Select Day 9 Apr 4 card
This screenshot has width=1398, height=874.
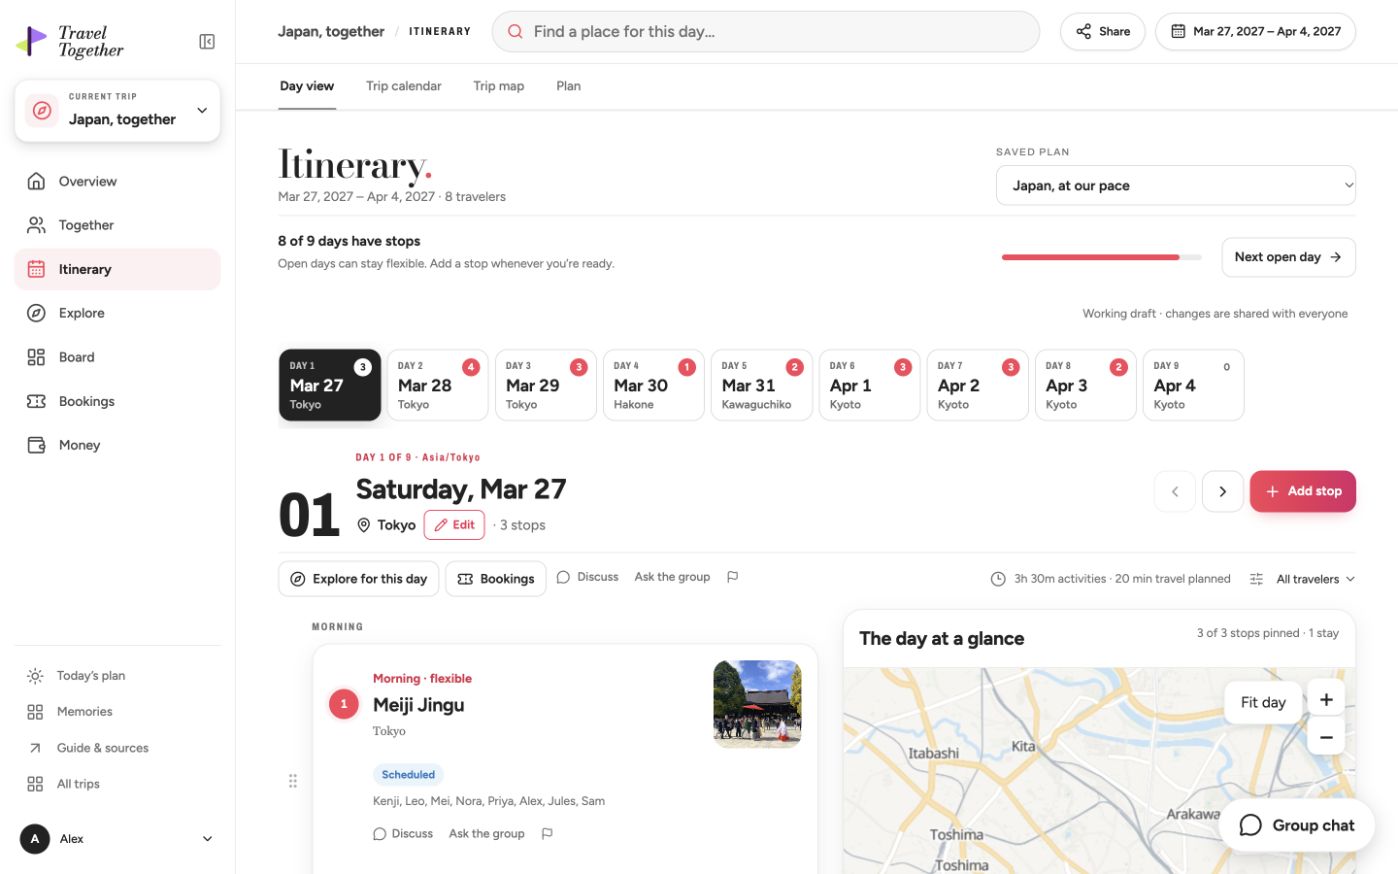pos(1194,385)
